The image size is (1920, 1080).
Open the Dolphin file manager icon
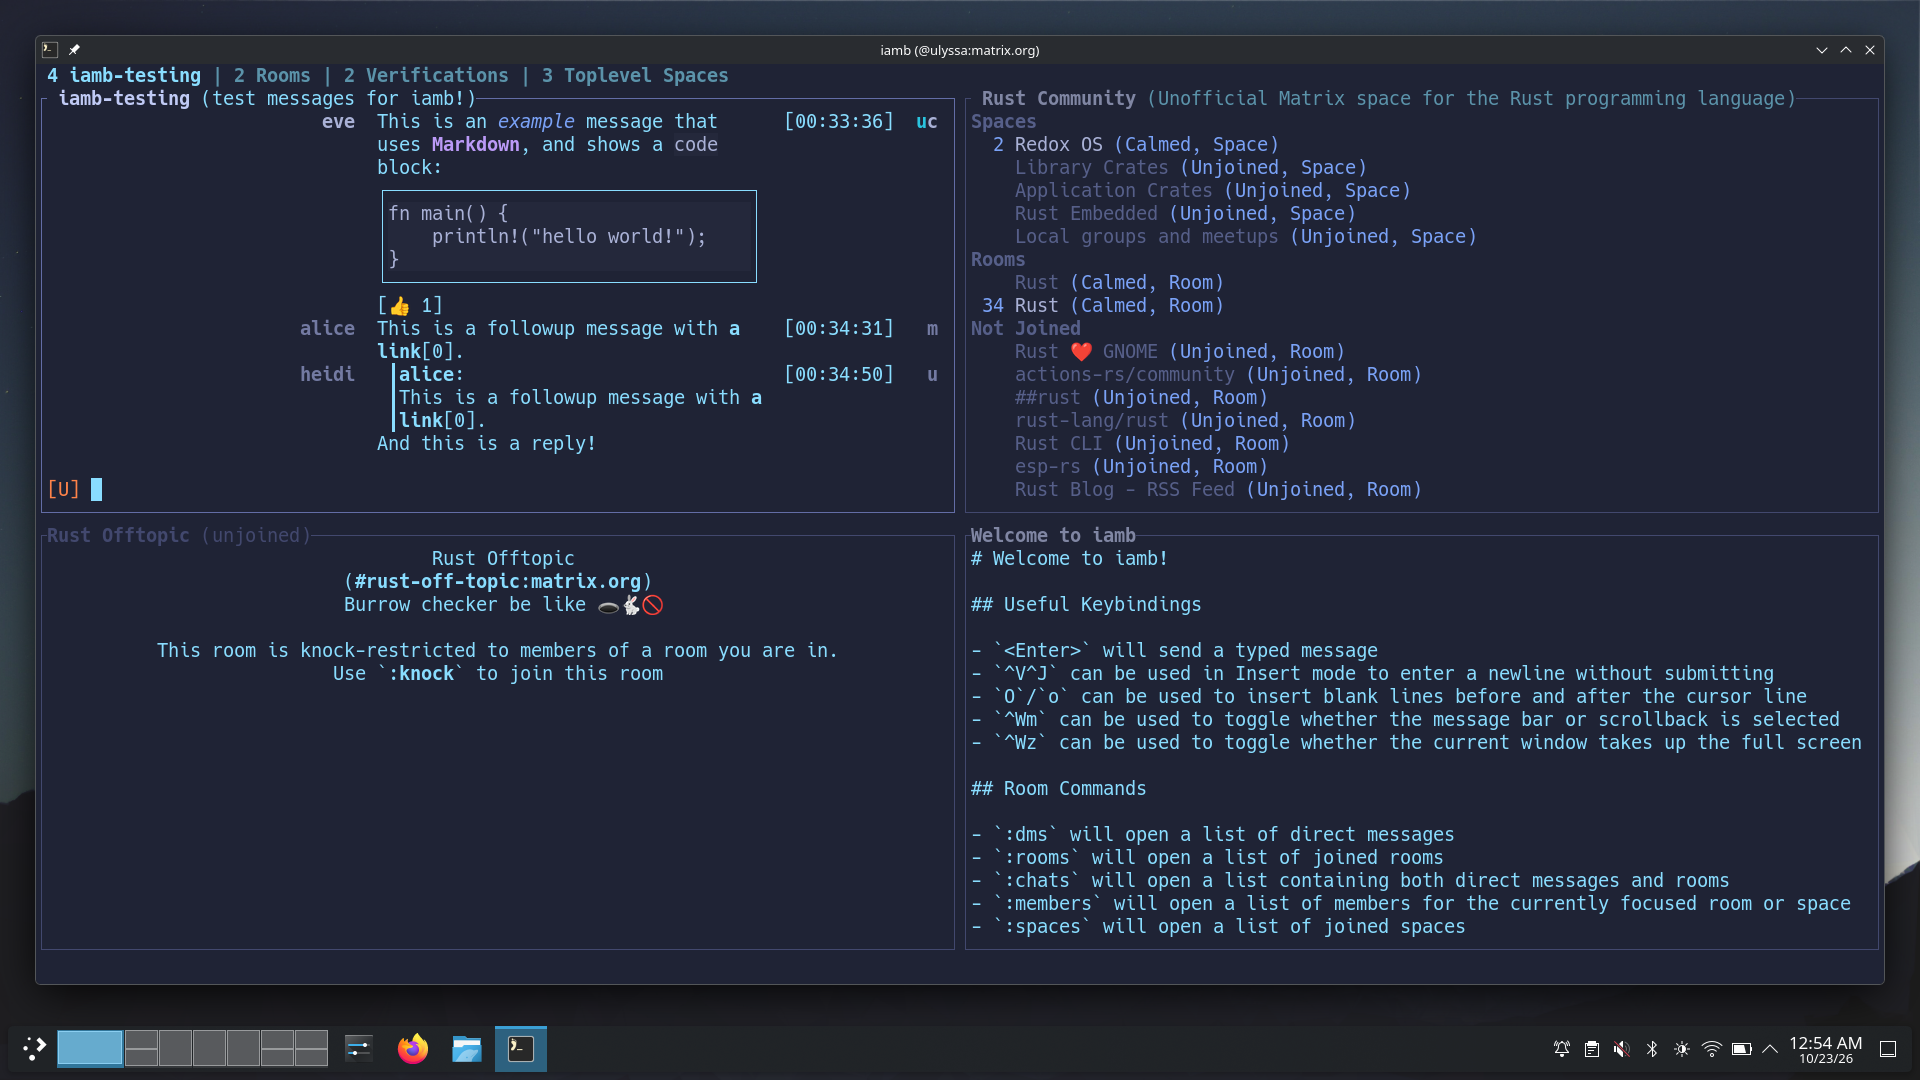pyautogui.click(x=467, y=1049)
